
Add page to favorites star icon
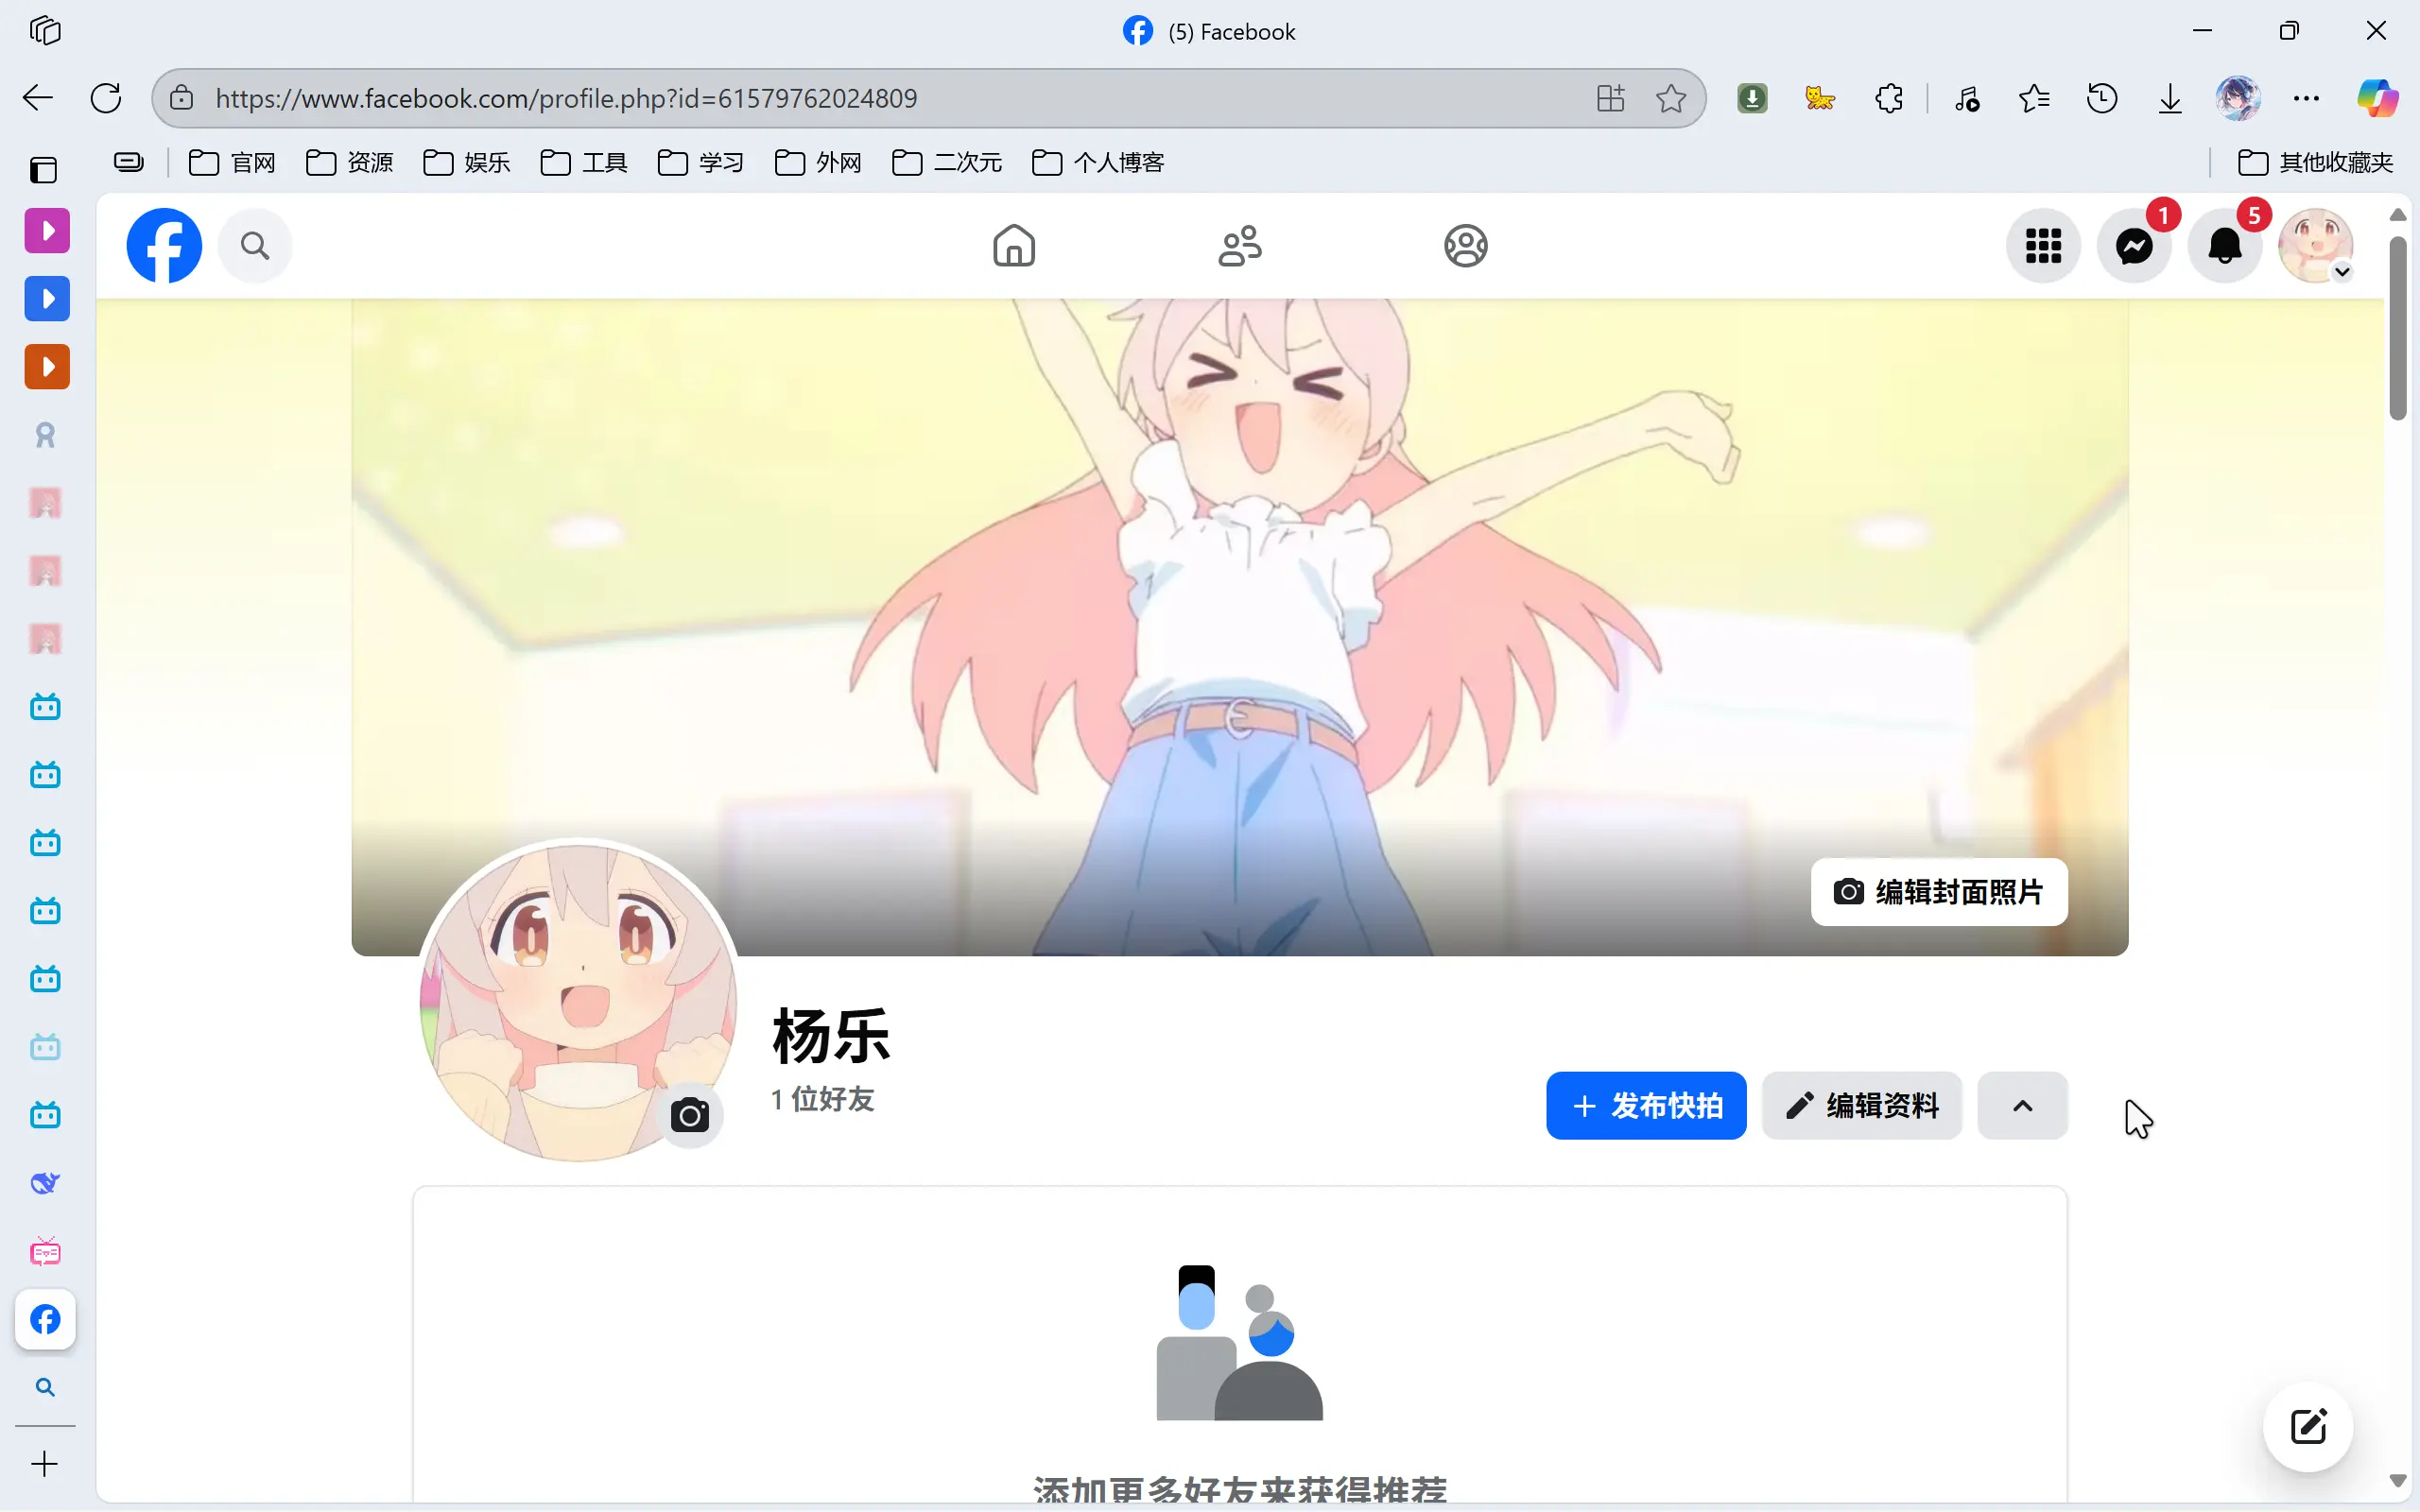[x=1670, y=98]
